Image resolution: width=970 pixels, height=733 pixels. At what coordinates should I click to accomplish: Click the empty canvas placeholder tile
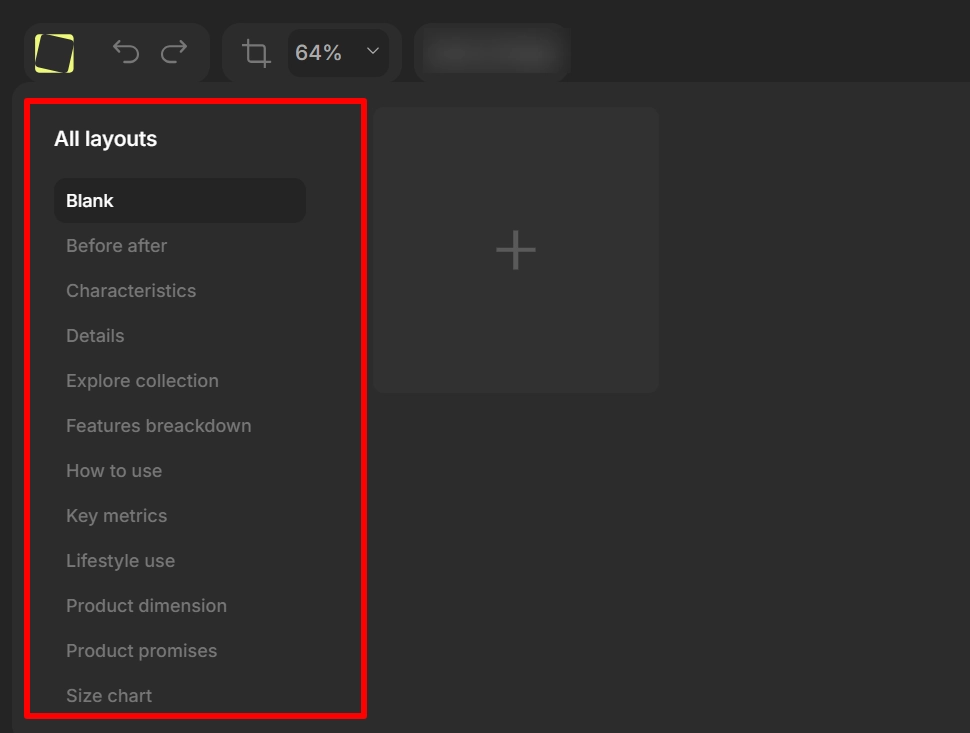[x=514, y=249]
